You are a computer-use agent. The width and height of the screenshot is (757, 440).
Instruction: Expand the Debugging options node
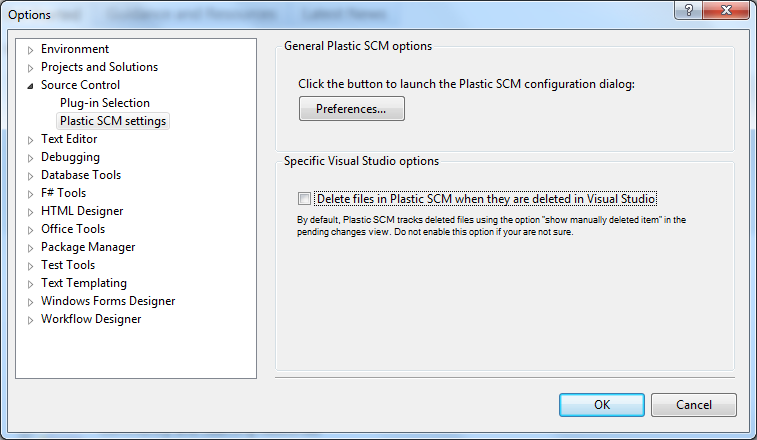pos(31,158)
